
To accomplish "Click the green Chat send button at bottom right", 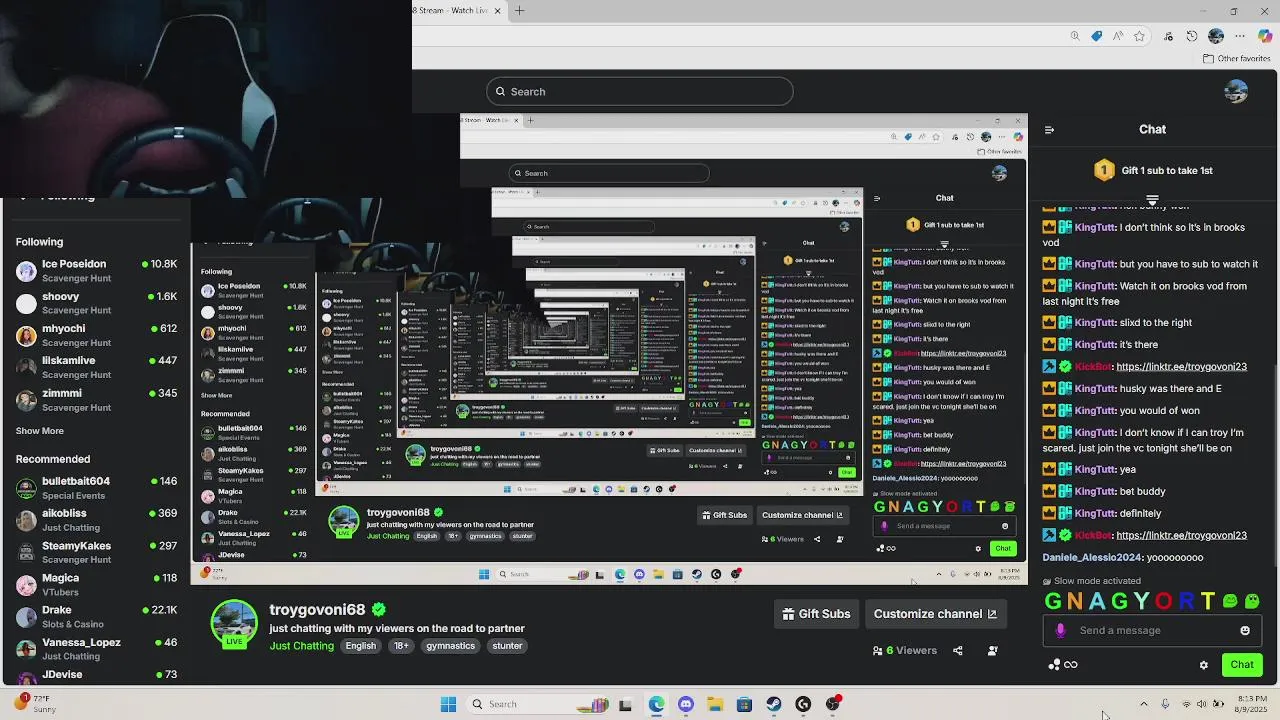I will pyautogui.click(x=1242, y=665).
